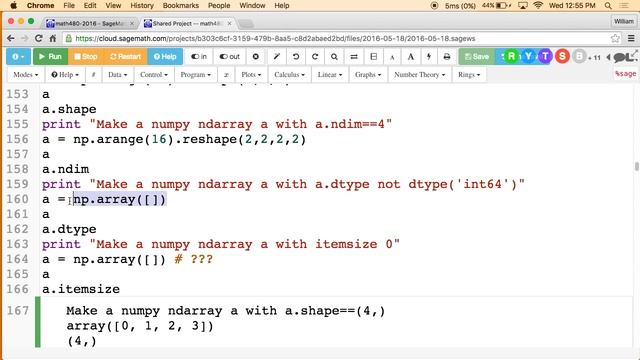Click the gray B user avatar

[x=579, y=56]
